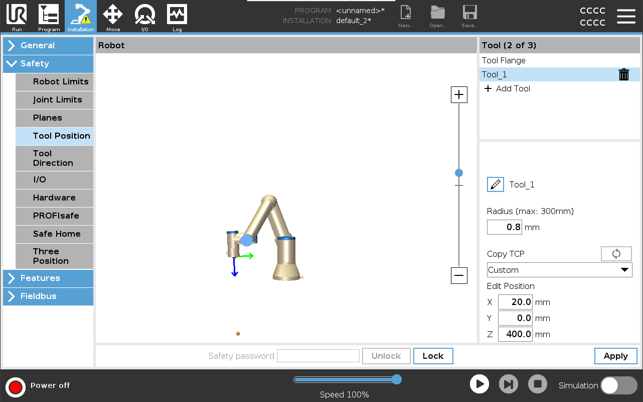Click the Copy TCP refresh icon
Image resolution: width=643 pixels, height=402 pixels.
pyautogui.click(x=616, y=254)
